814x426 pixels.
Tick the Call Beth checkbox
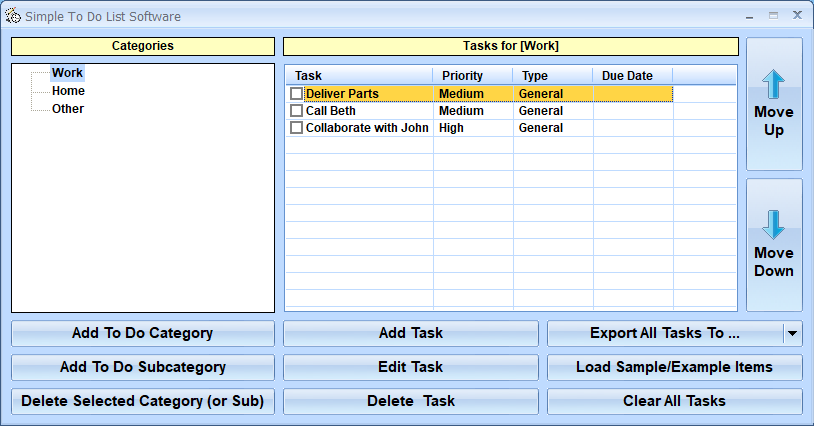click(296, 111)
